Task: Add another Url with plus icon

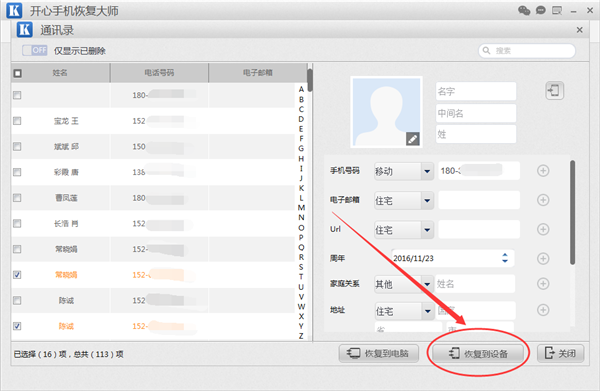Action: point(543,229)
